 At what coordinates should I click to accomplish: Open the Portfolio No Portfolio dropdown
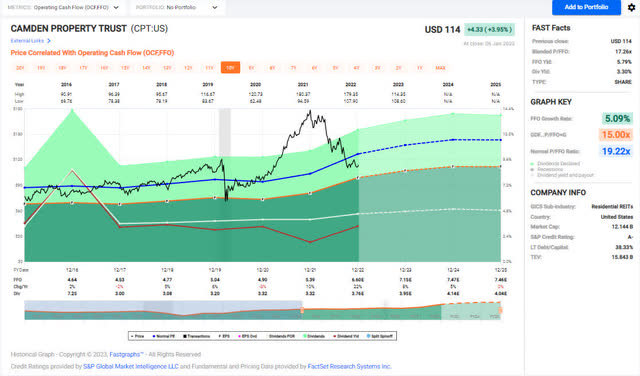pyautogui.click(x=177, y=7)
